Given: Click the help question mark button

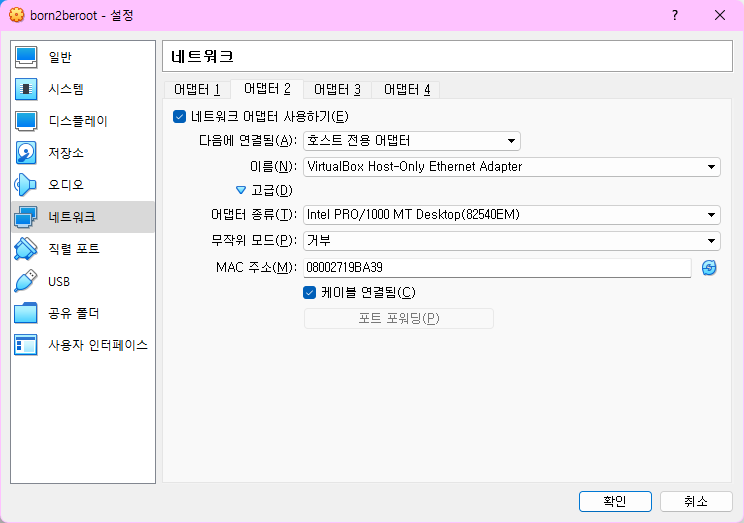Looking at the screenshot, I should pos(675,15).
